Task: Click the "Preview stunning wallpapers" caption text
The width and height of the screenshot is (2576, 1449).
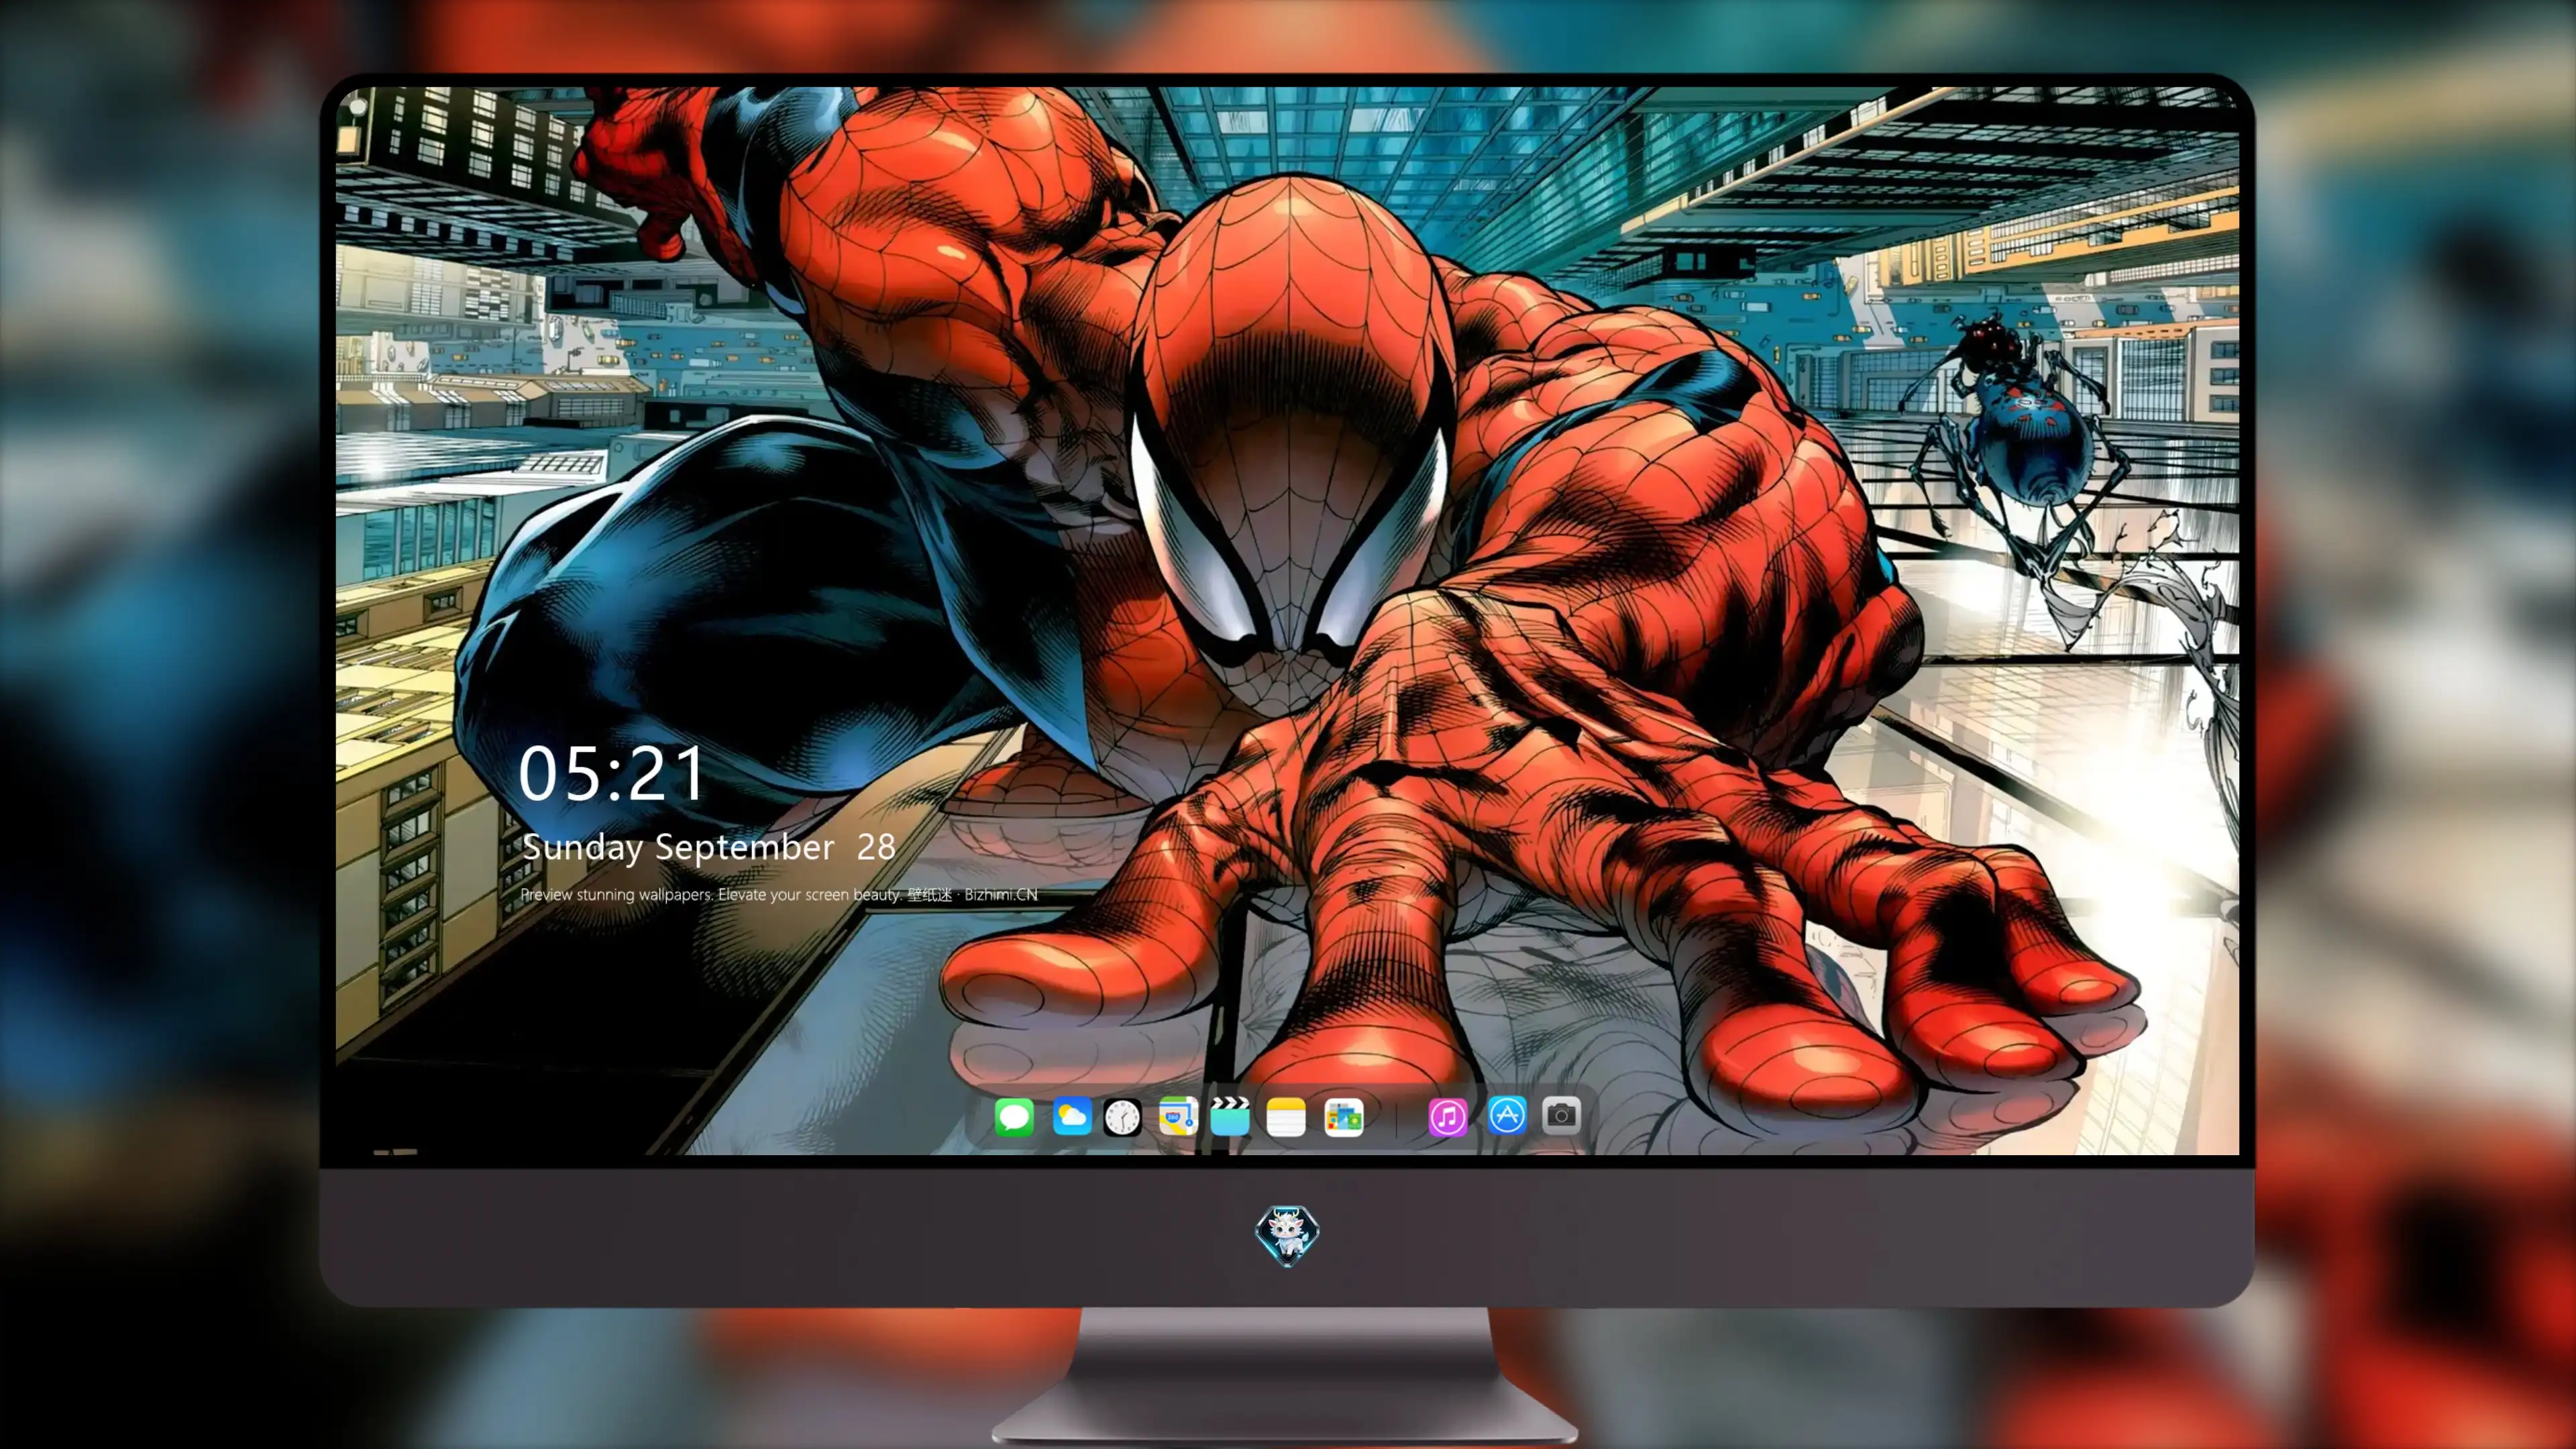Action: tap(779, 894)
